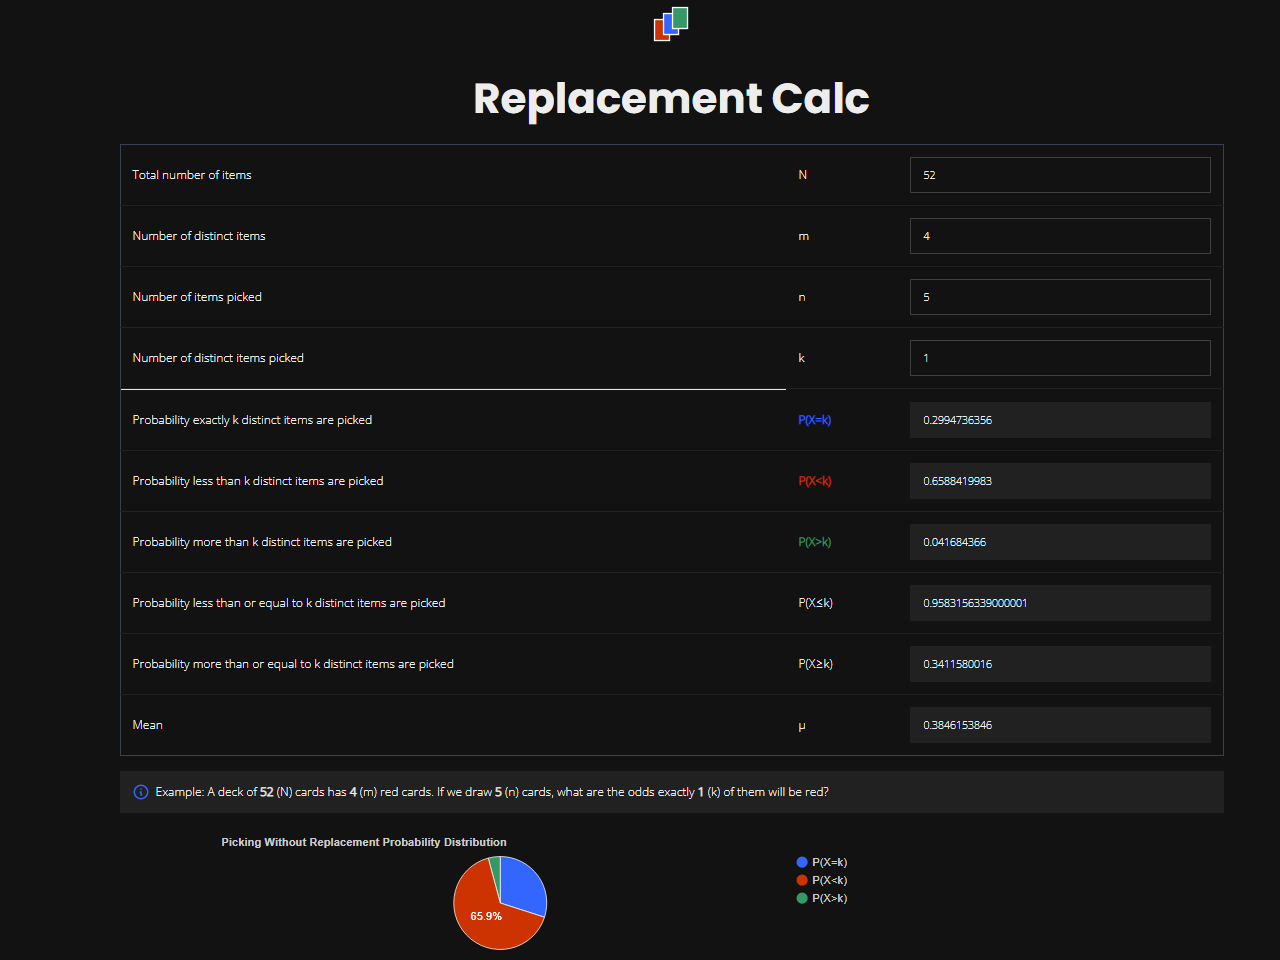The height and width of the screenshot is (960, 1280).
Task: Select the P(X≥k) result value 0.3411580016
Action: coord(1059,664)
